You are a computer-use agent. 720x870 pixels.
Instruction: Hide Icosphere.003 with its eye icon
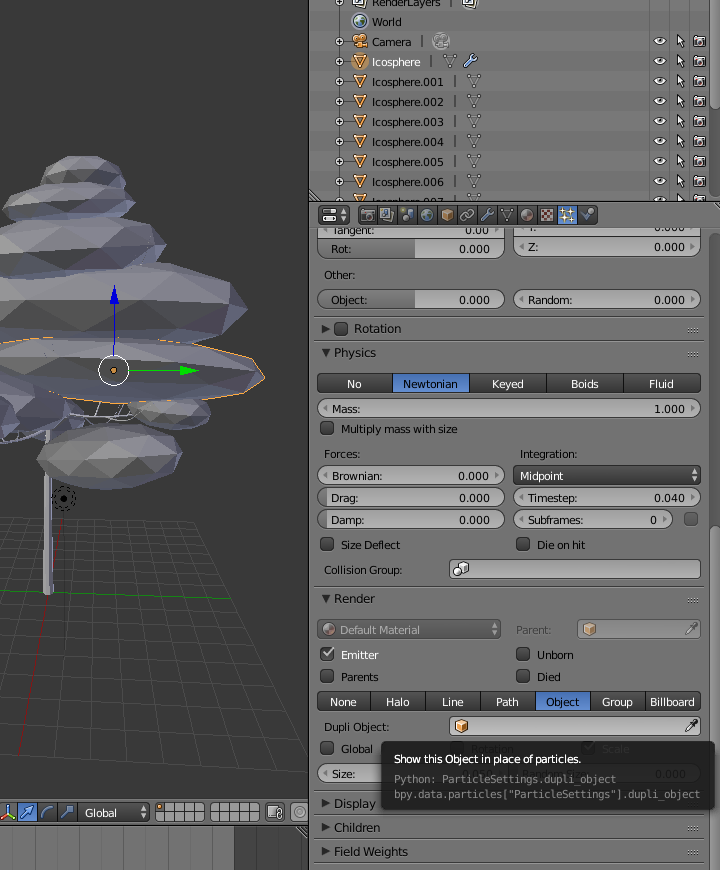[x=660, y=122]
